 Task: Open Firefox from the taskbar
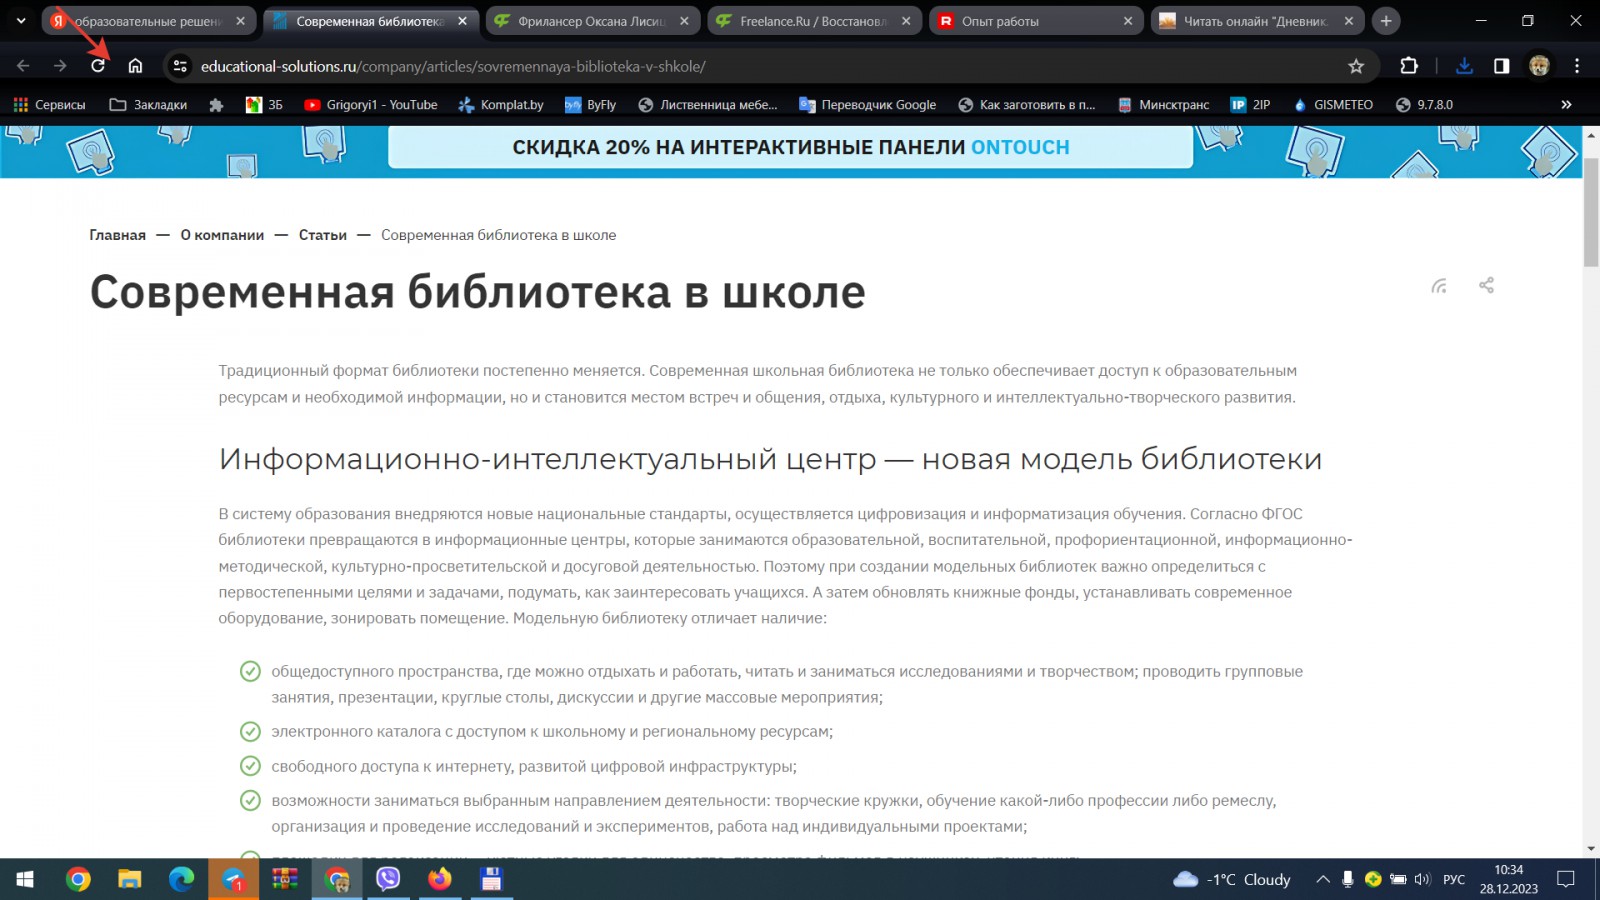440,879
